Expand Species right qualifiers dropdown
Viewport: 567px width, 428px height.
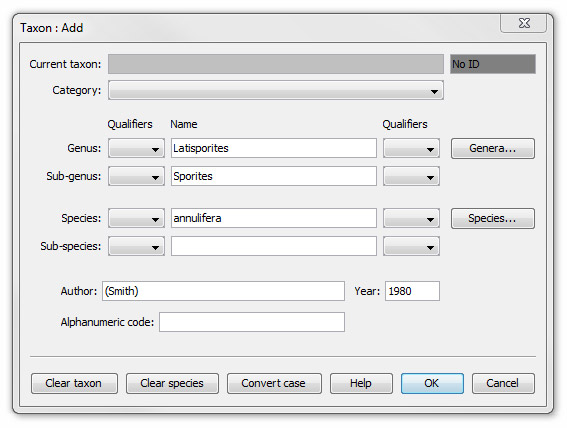pos(412,218)
